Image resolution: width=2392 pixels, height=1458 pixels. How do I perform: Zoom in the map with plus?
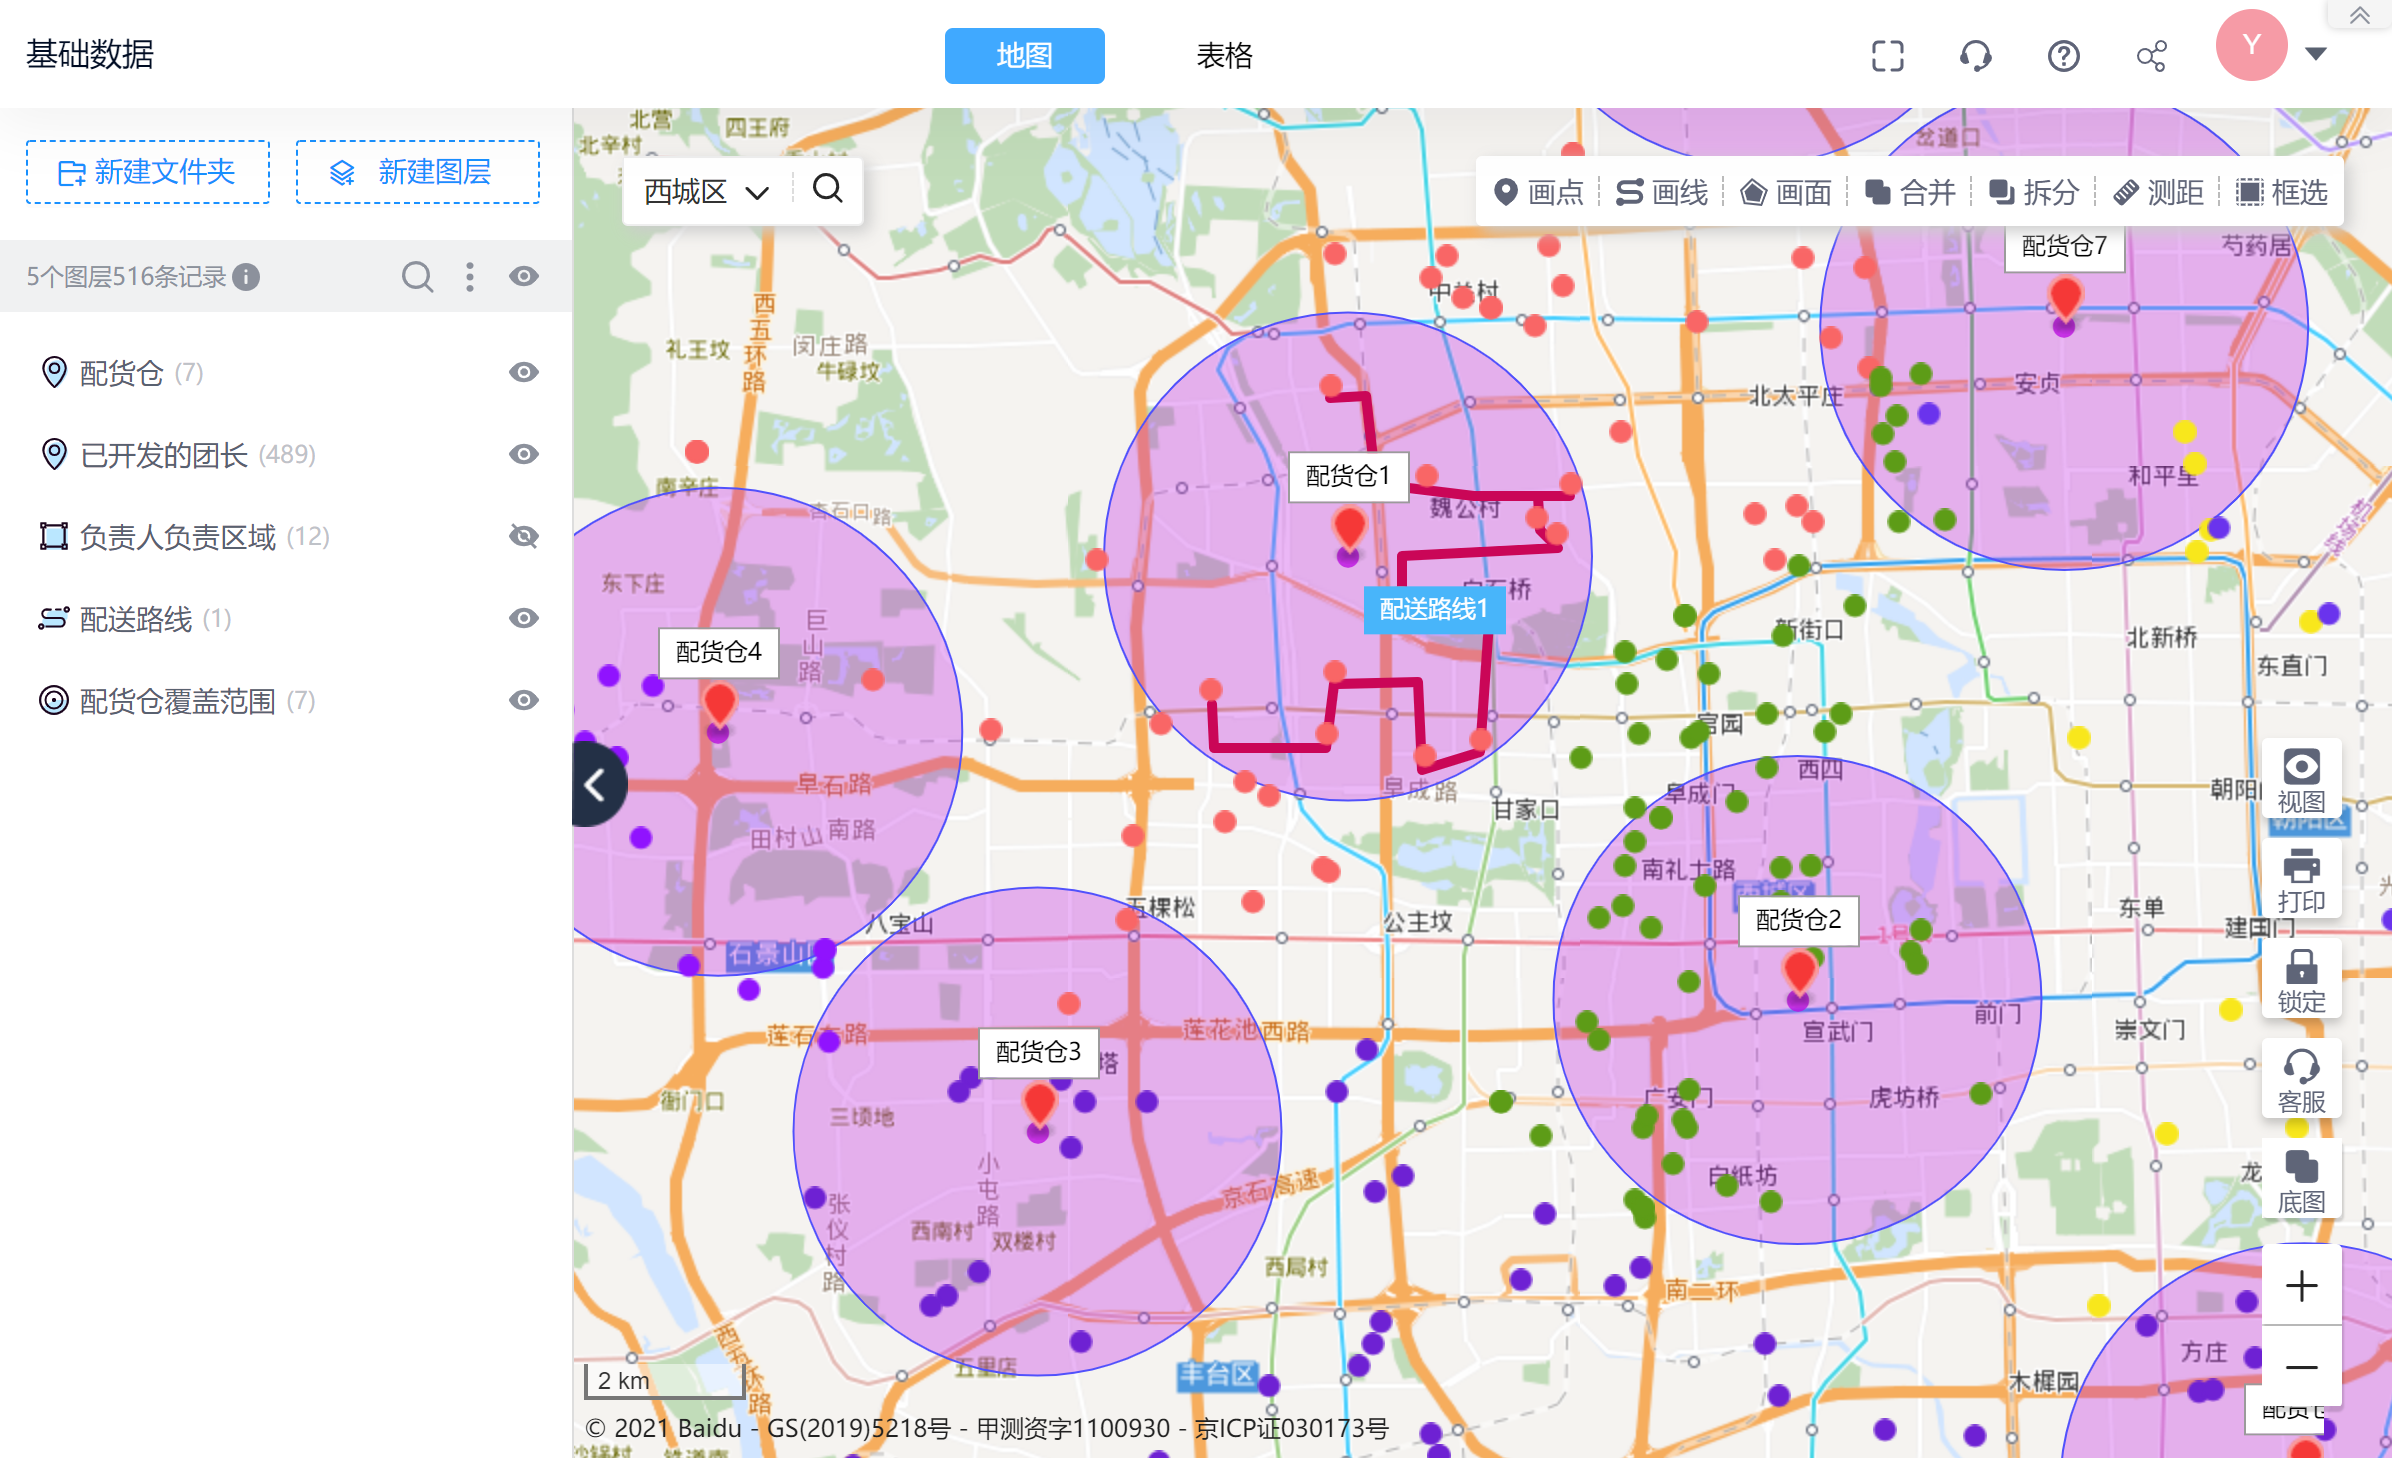tap(2301, 1286)
